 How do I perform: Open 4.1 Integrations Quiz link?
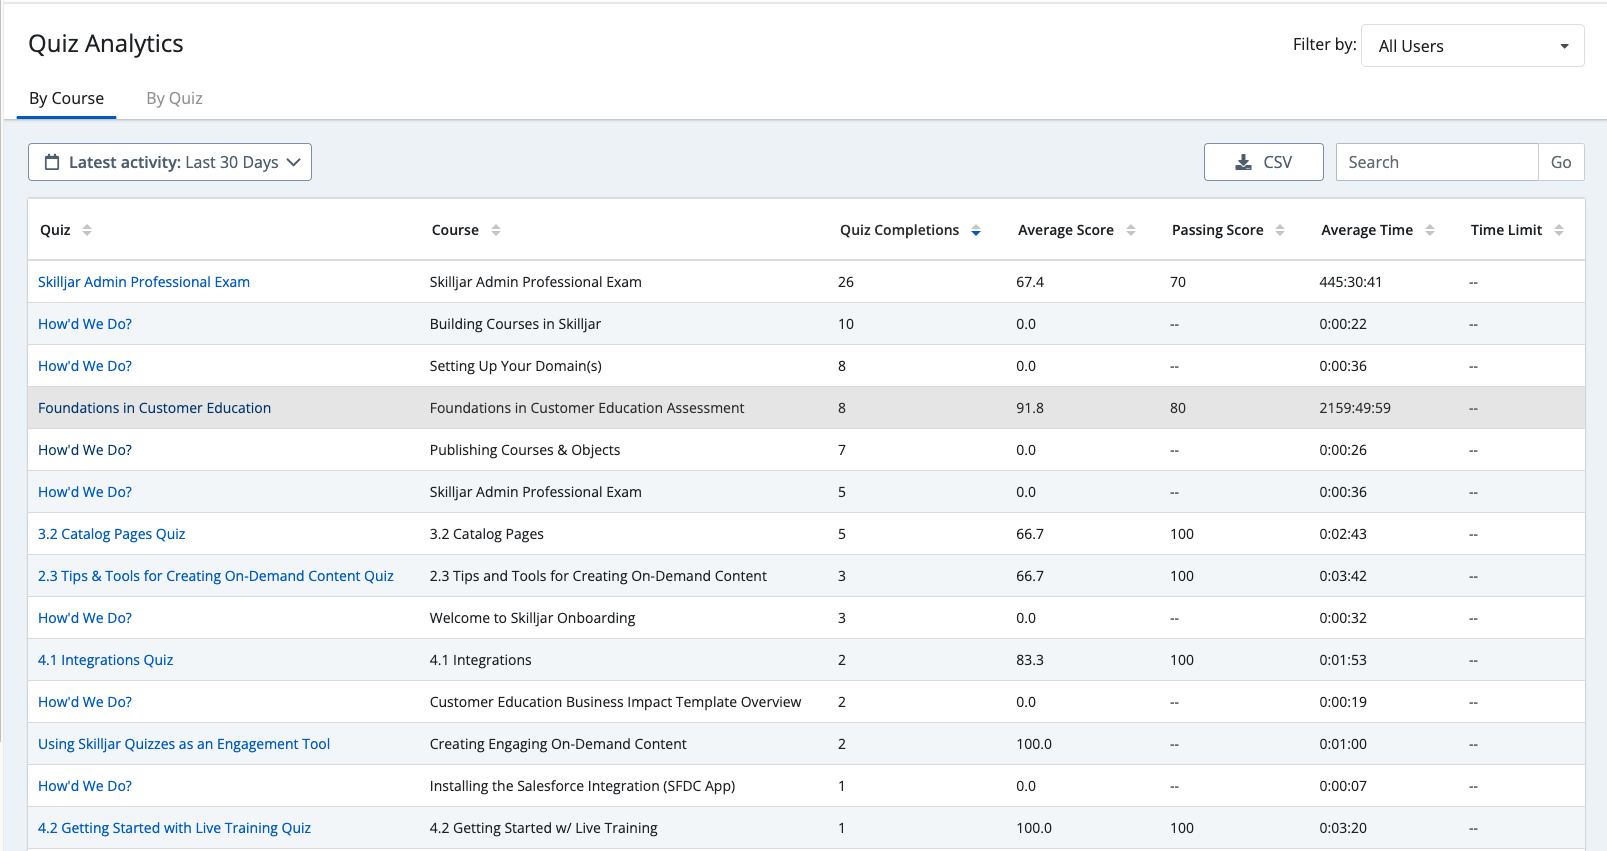(x=105, y=660)
